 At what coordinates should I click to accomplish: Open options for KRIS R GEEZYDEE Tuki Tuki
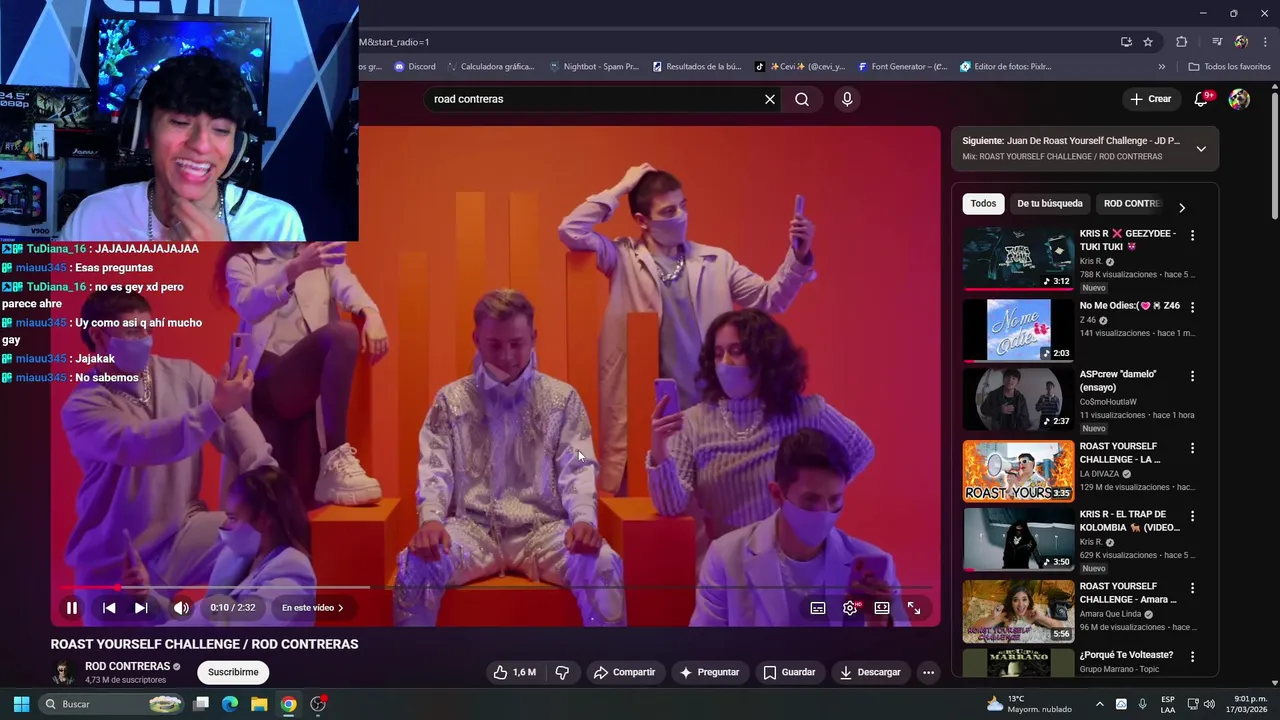point(1192,236)
